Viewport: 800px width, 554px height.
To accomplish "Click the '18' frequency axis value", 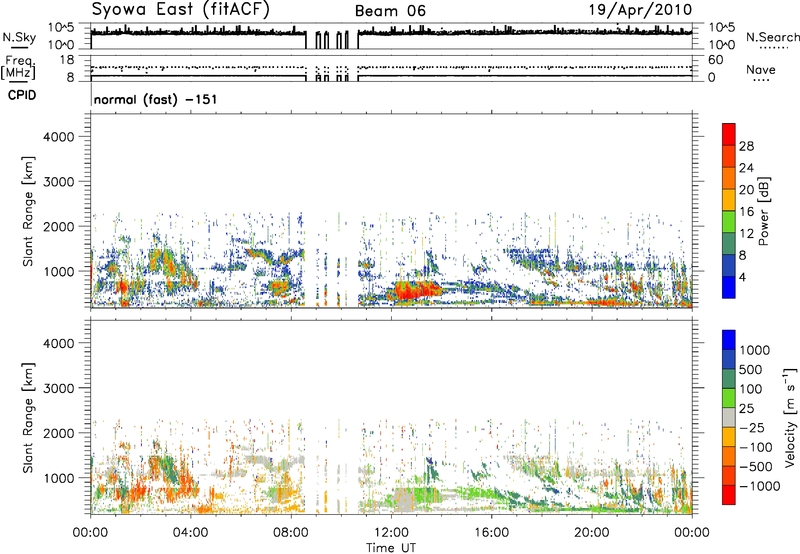I will click(x=67, y=60).
